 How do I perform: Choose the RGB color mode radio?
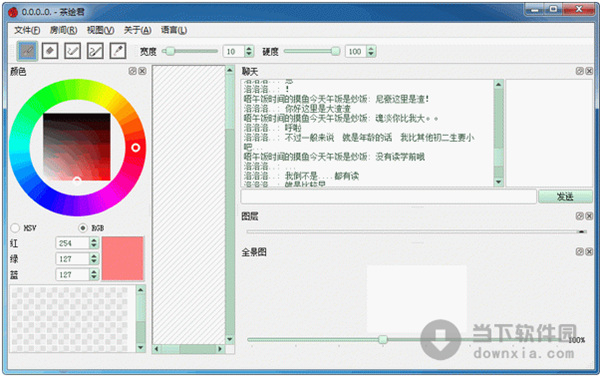[x=83, y=228]
